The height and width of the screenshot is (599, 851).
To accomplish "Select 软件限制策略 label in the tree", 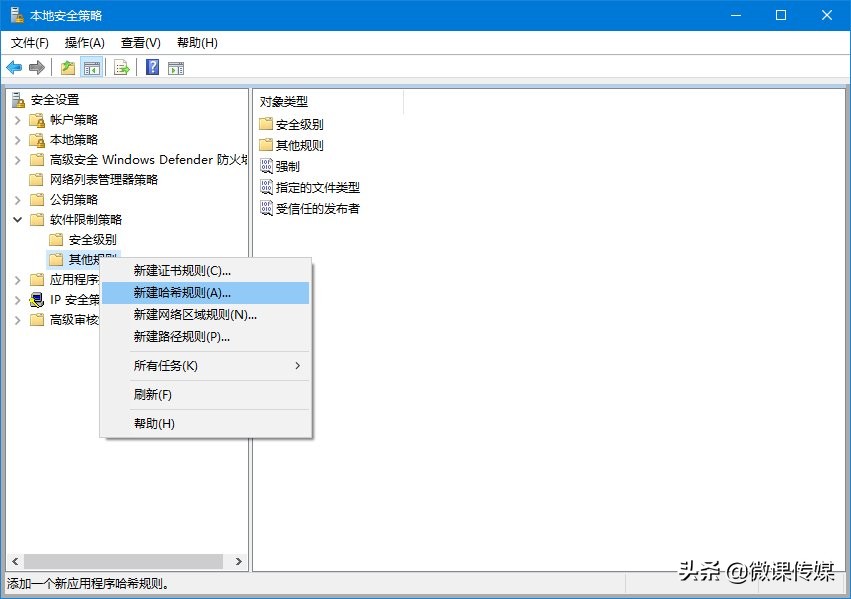I will (86, 220).
